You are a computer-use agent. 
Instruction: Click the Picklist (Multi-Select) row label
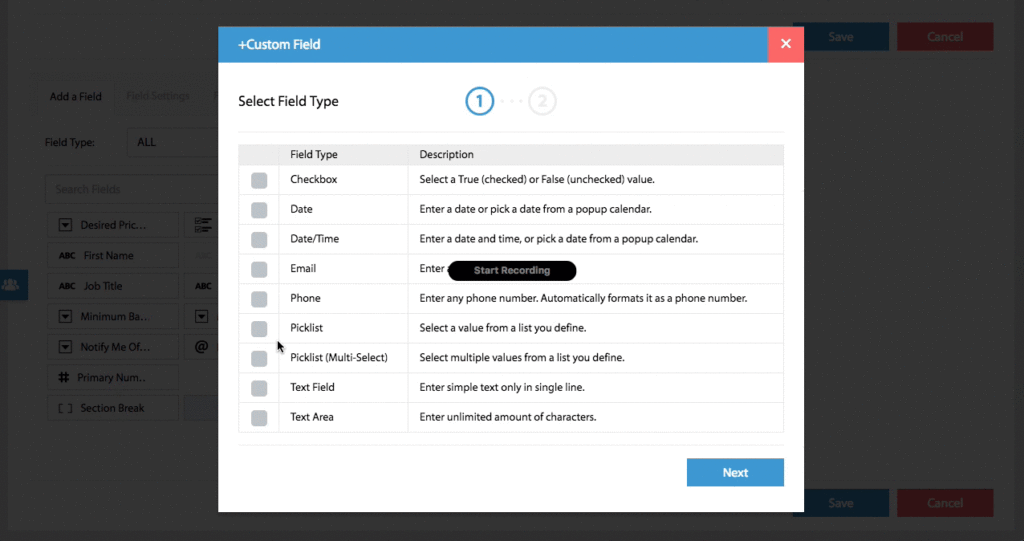pos(339,357)
